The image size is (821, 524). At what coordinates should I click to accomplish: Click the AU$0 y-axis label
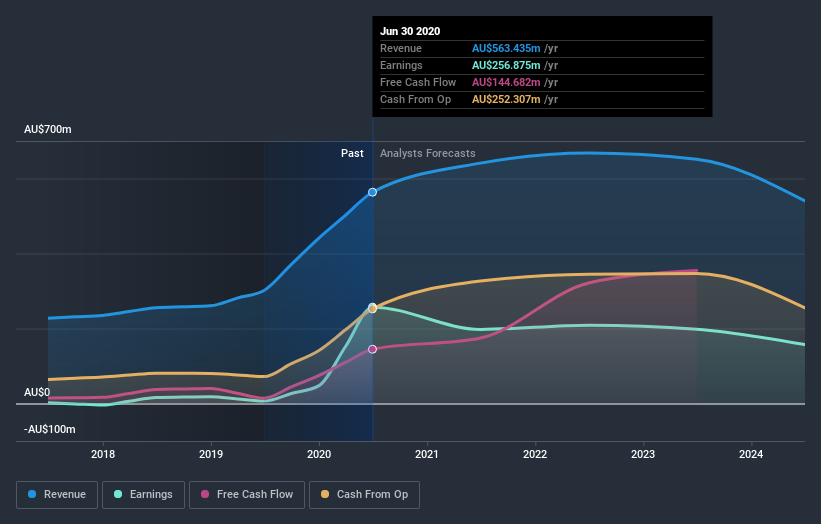[x=37, y=392]
